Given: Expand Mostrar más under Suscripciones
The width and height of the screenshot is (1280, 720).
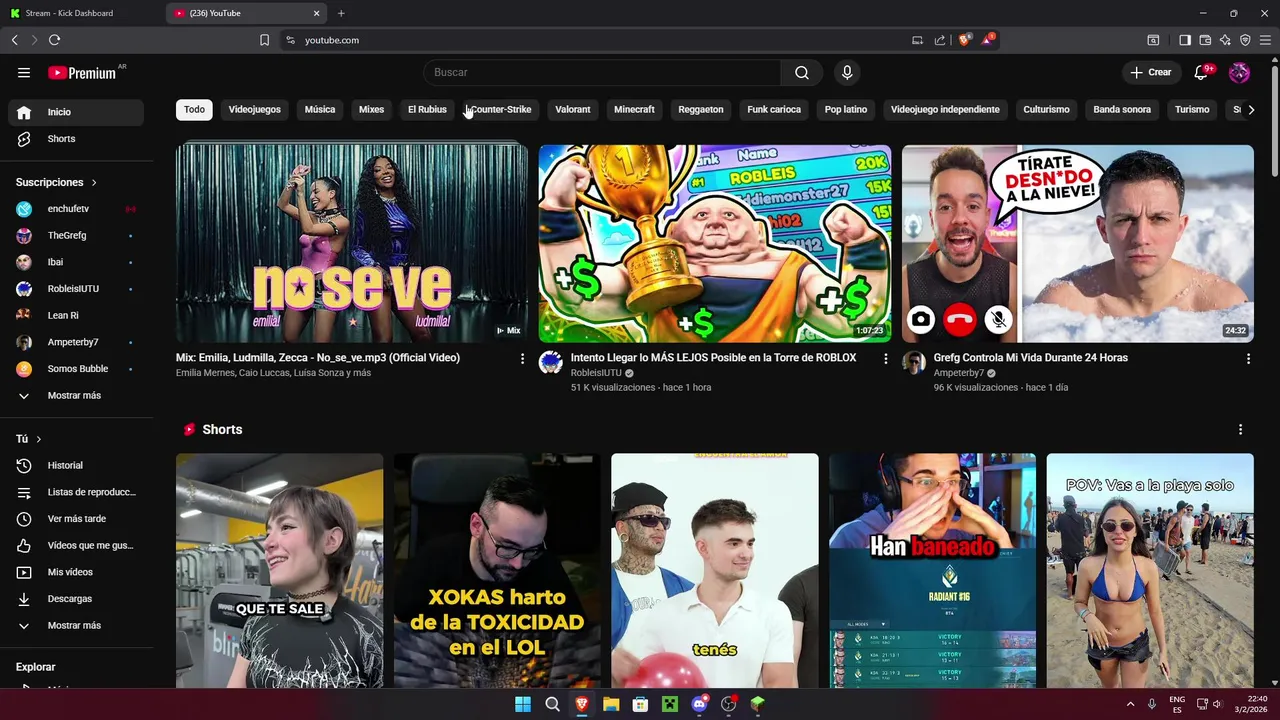Looking at the screenshot, I should (76, 396).
